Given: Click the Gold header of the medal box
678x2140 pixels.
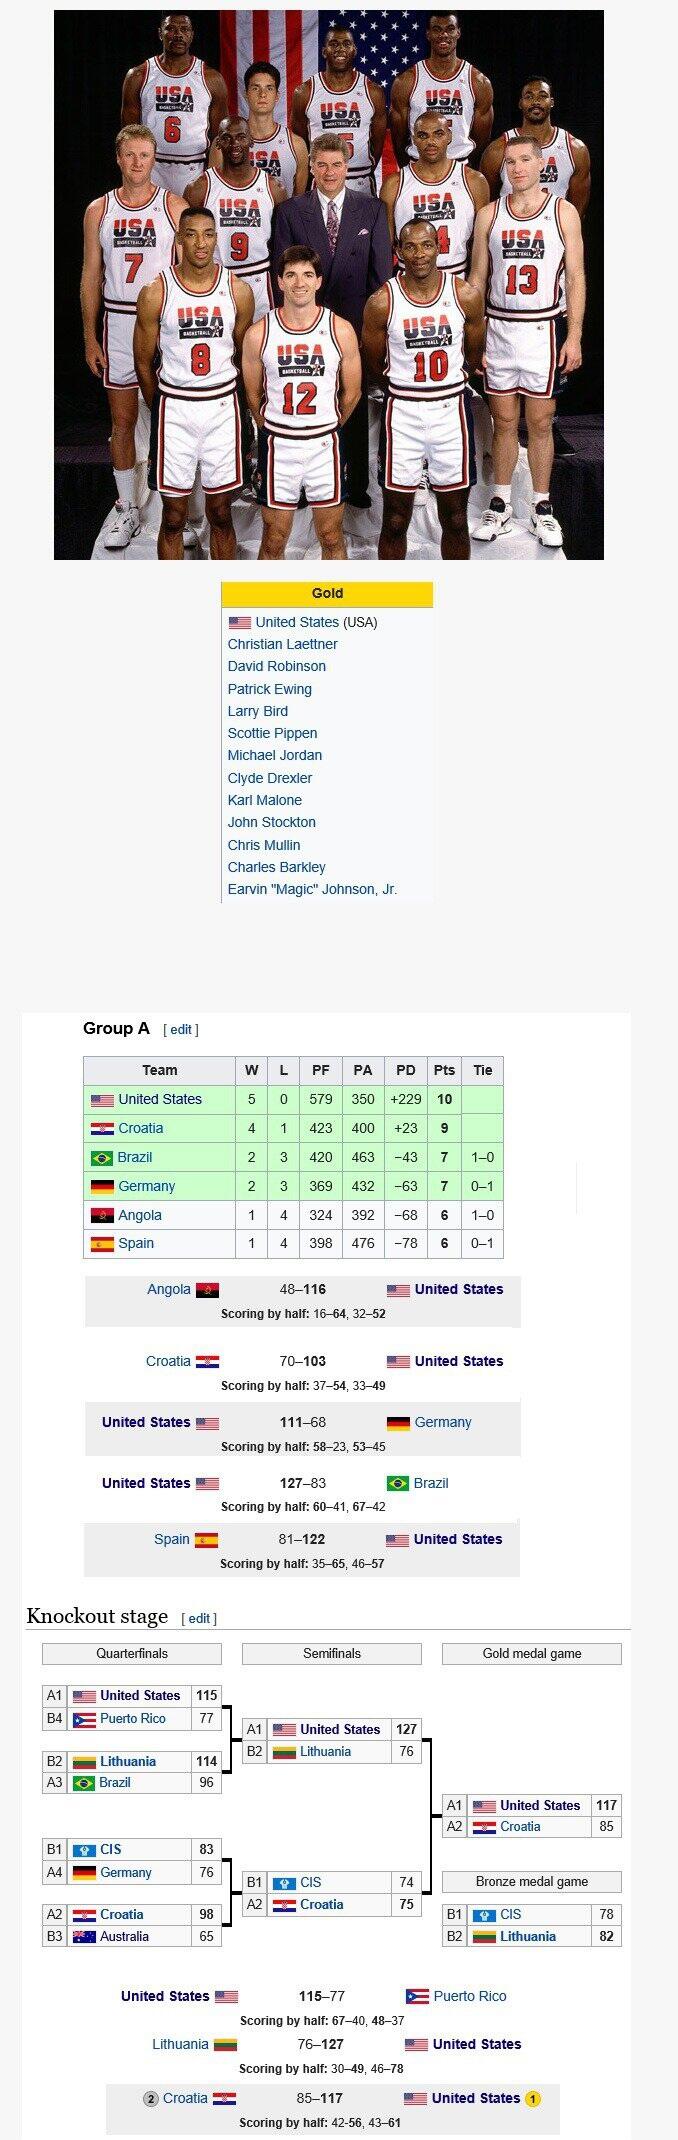Looking at the screenshot, I should [x=327, y=593].
